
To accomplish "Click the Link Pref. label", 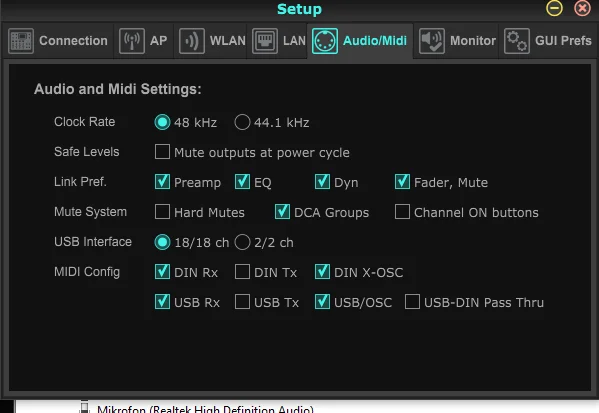I will point(80,182).
